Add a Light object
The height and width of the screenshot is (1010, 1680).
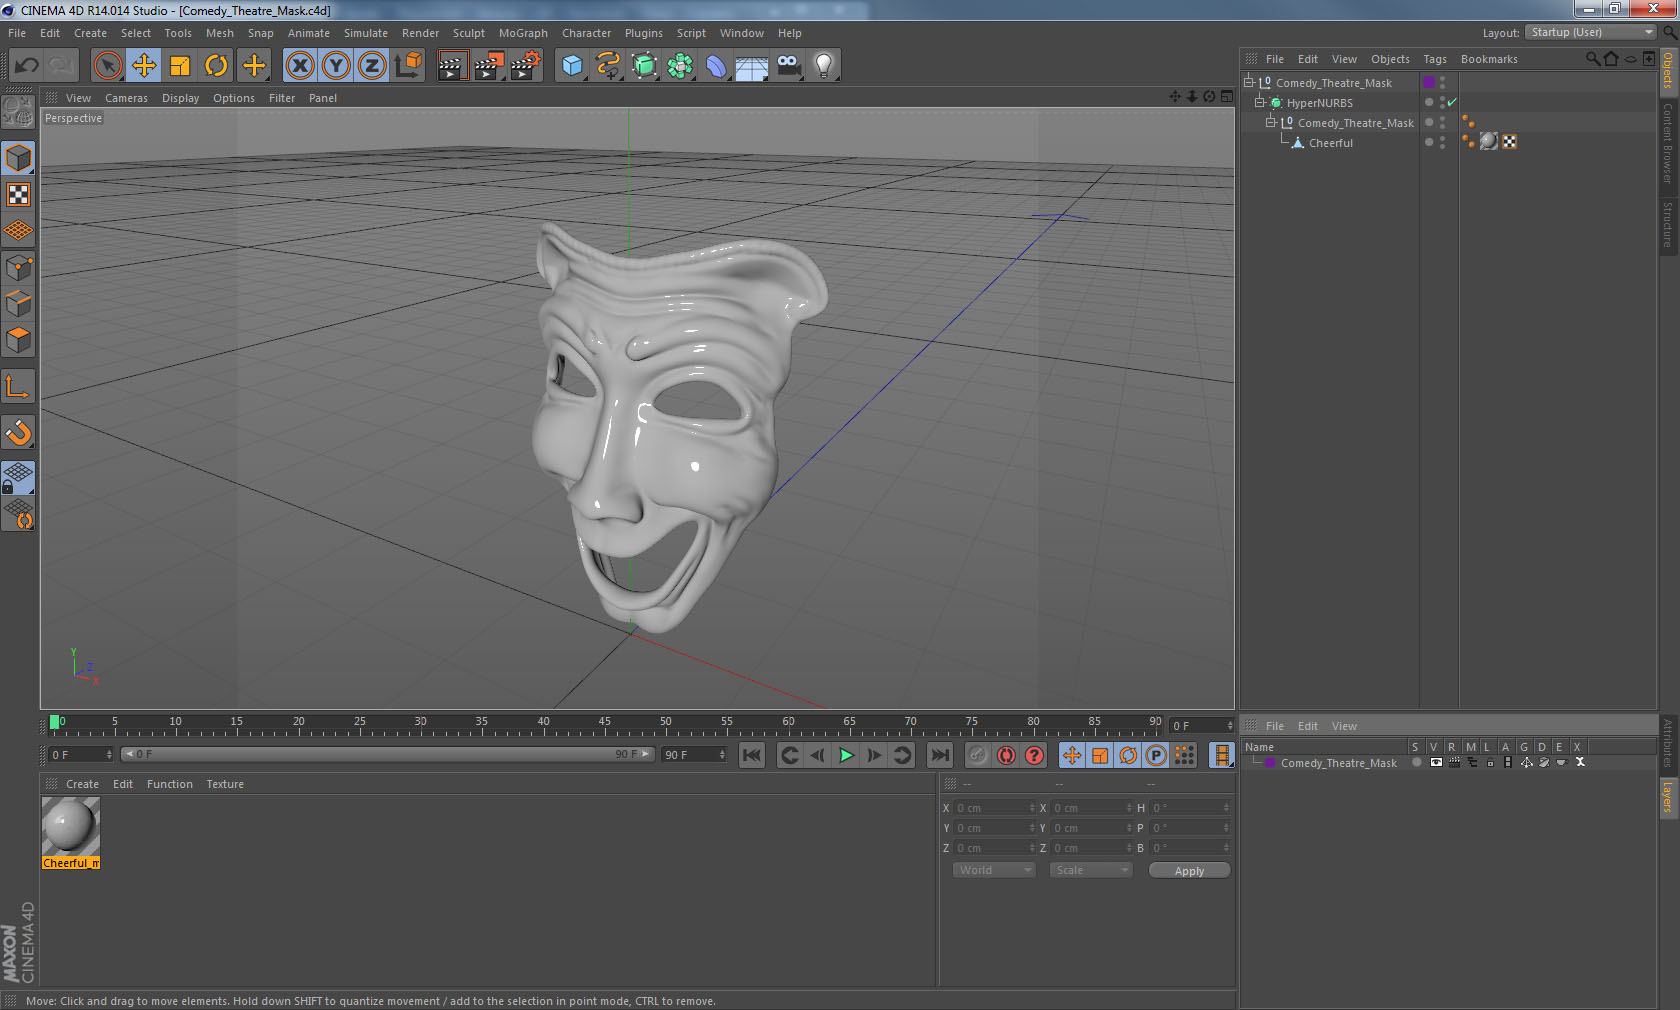(x=824, y=66)
